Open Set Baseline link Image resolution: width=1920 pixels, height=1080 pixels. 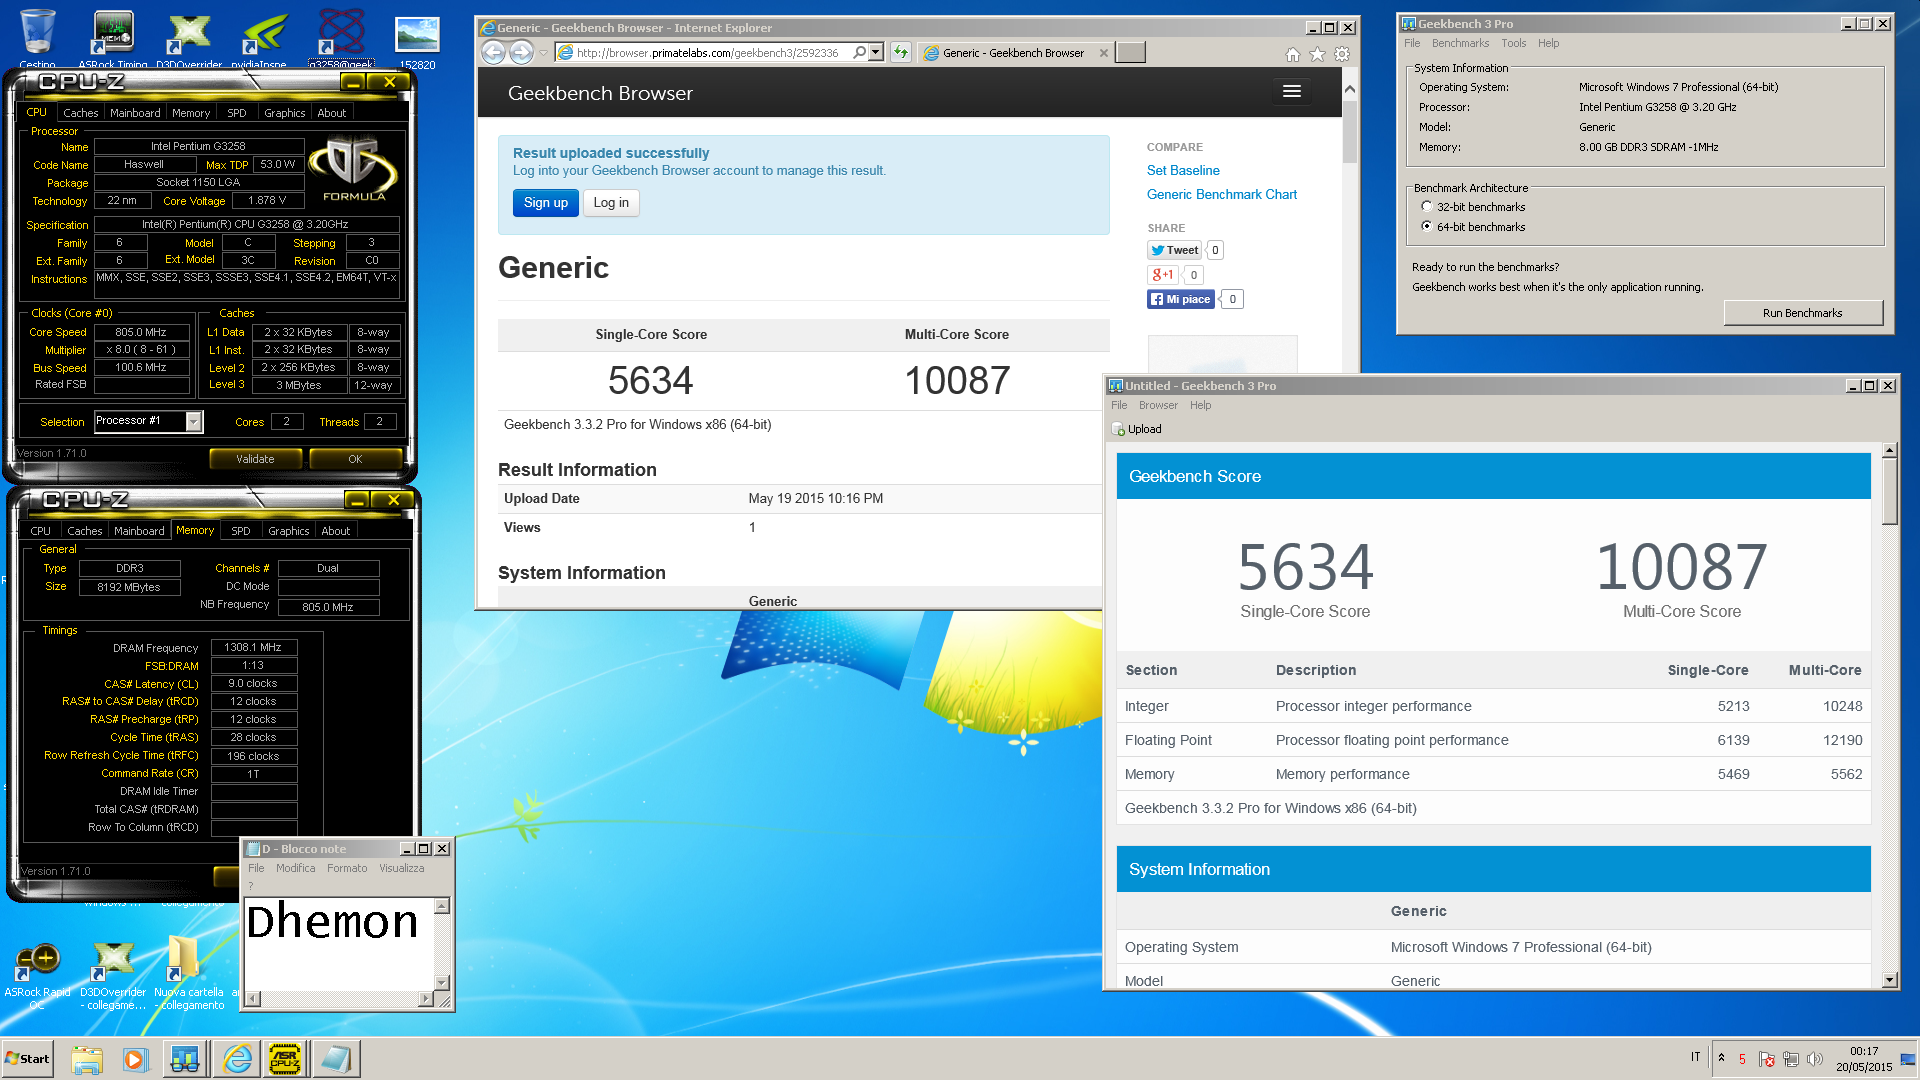point(1183,171)
